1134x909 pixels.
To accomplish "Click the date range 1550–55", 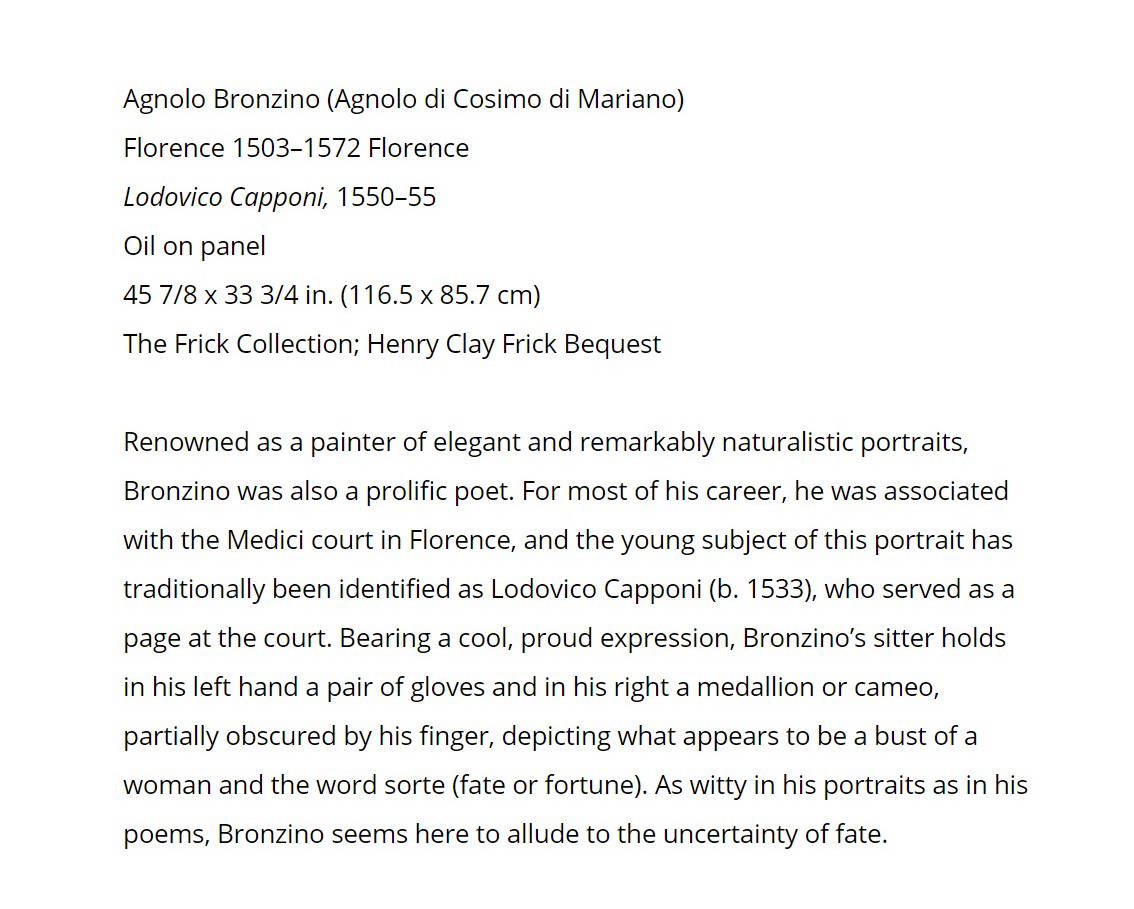I will click(386, 197).
